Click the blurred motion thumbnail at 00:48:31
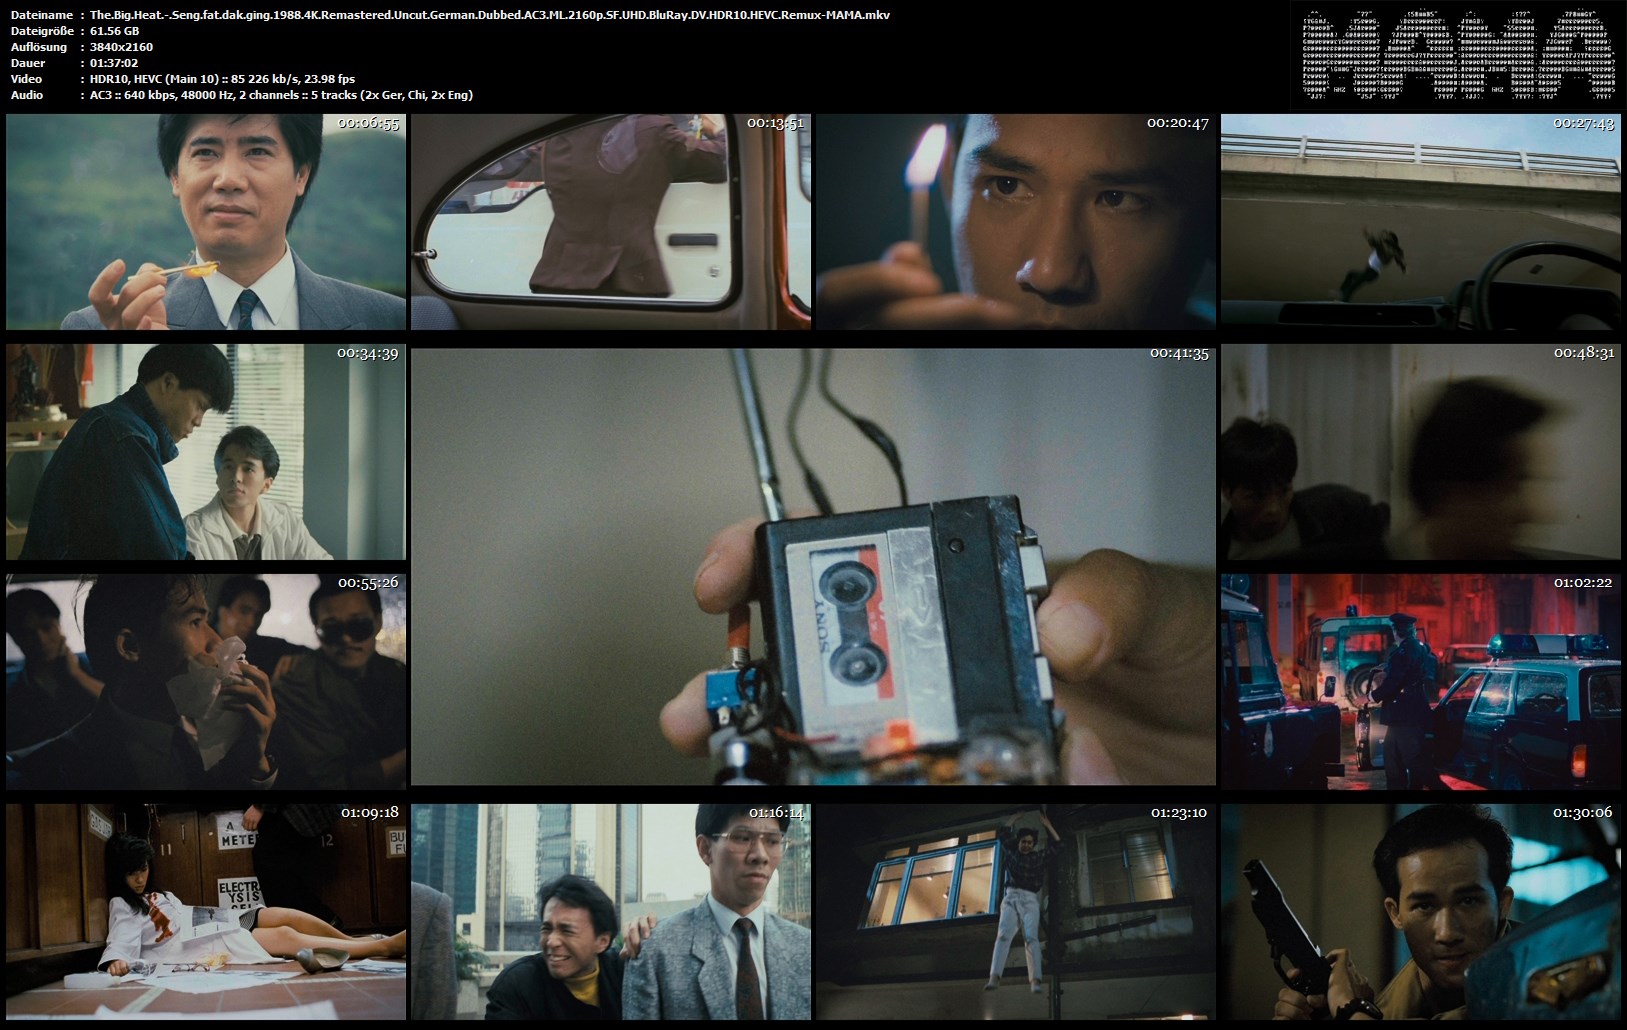Screen dimensions: 1627x1030 click(1420, 452)
